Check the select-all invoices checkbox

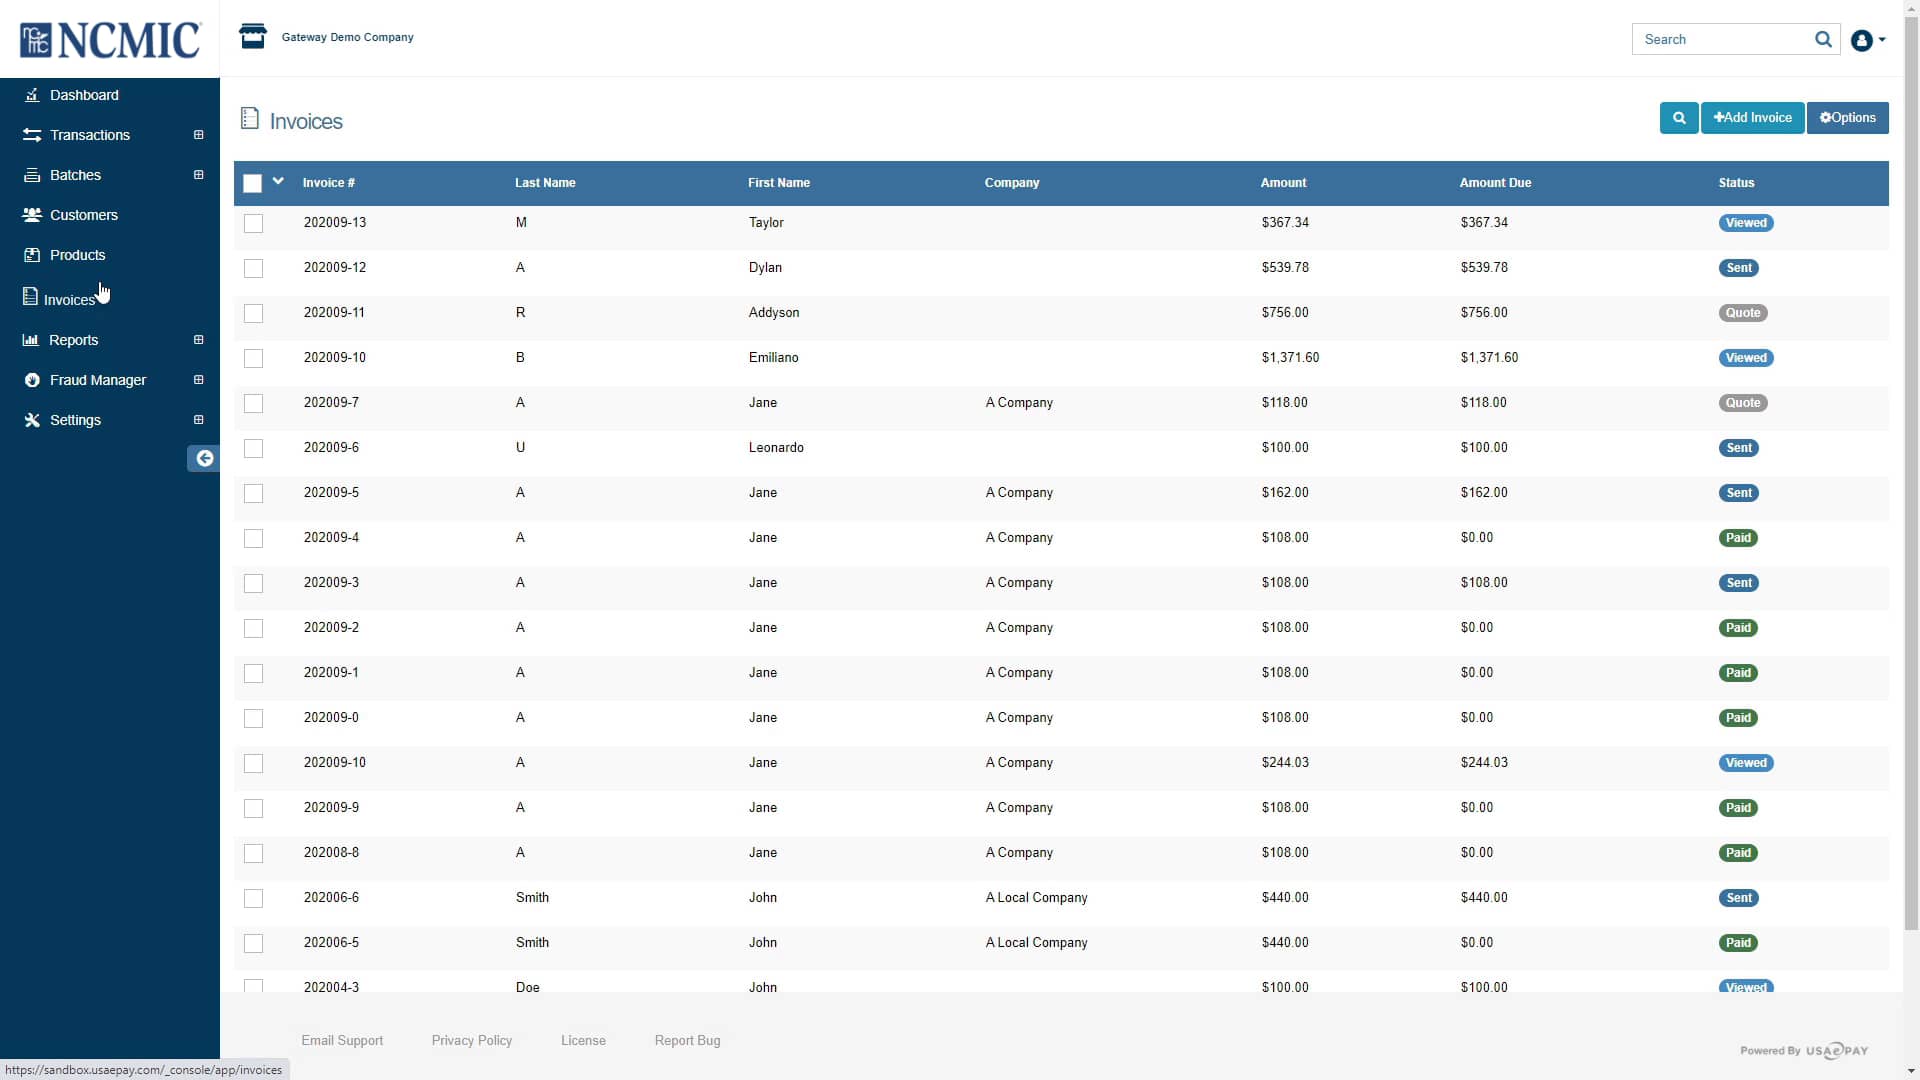click(253, 183)
